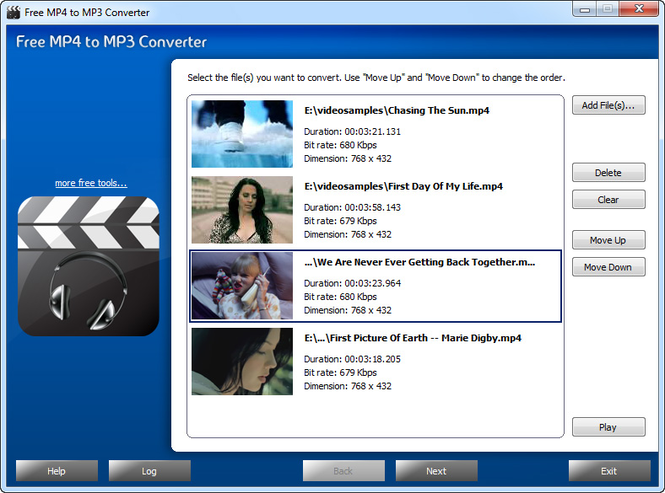The image size is (665, 493).
Task: Click 'Bit rate: 680 Kbps' of Chasing The Sun
Action: tap(340, 145)
